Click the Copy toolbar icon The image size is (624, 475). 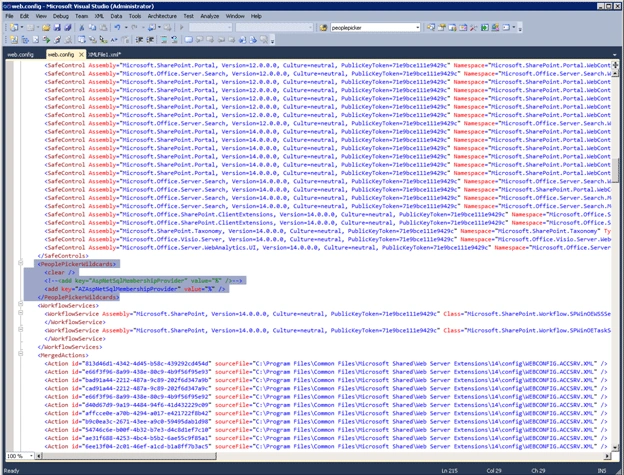[92, 27]
